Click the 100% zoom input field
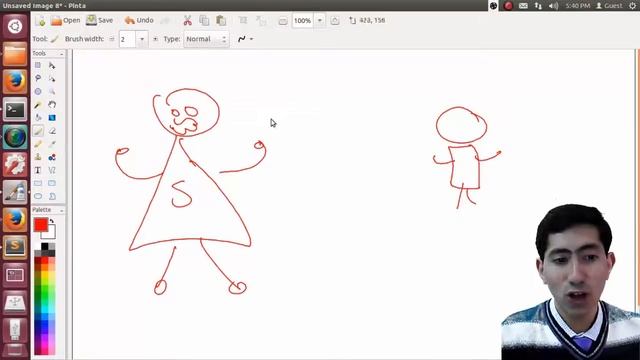Image resolution: width=640 pixels, height=360 pixels. pyautogui.click(x=303, y=20)
